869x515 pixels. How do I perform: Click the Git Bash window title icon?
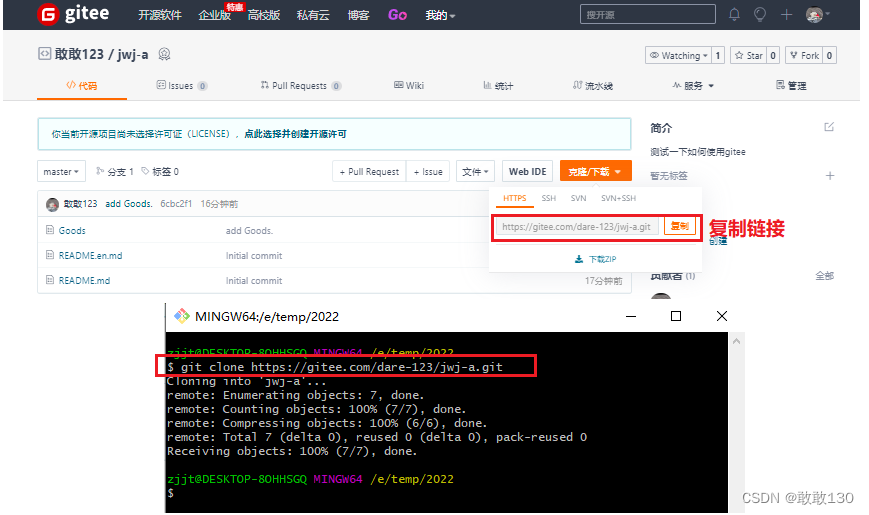(181, 316)
